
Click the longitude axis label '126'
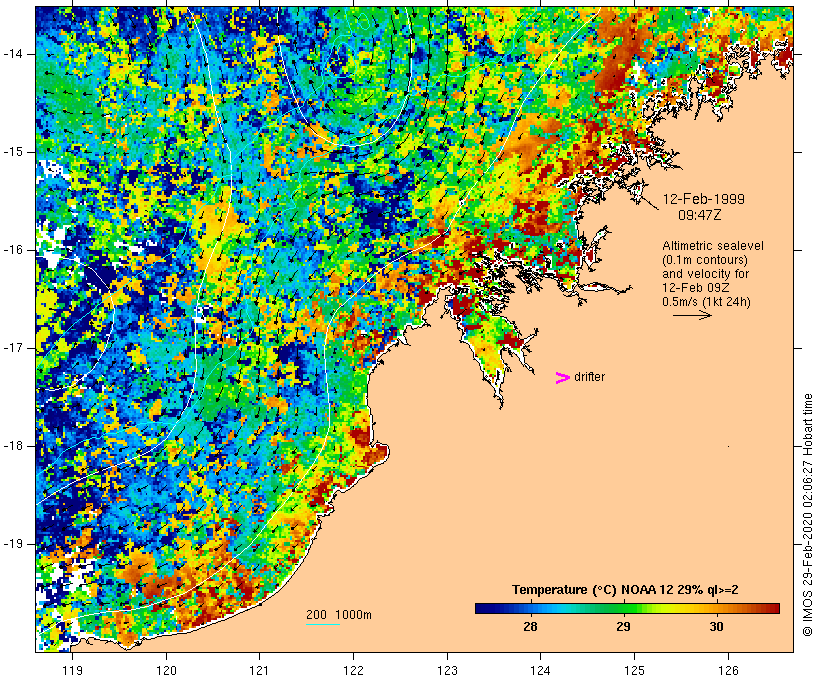click(728, 670)
